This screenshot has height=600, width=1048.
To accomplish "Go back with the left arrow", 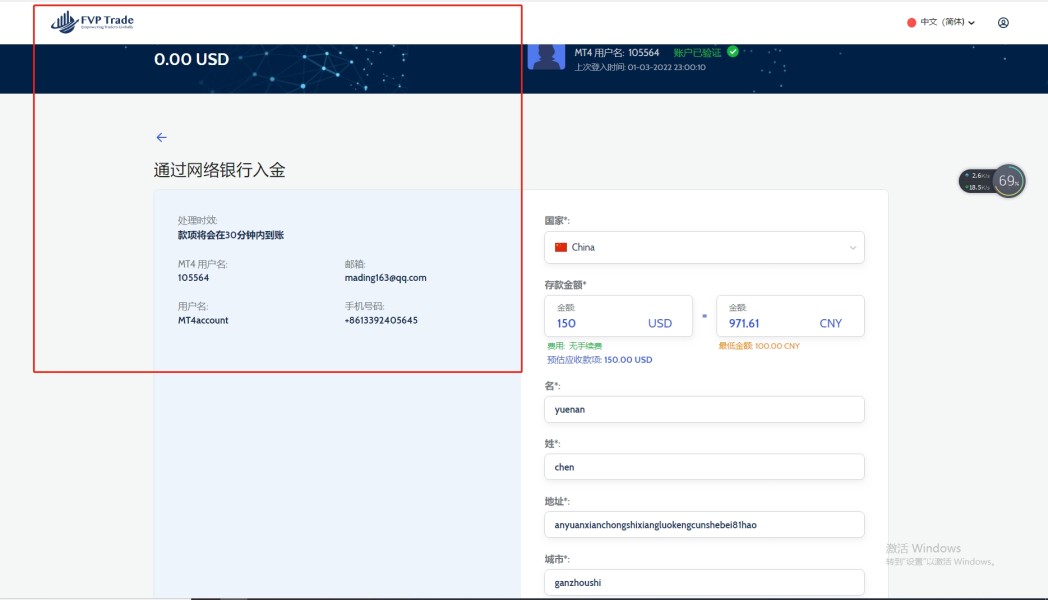I will pyautogui.click(x=162, y=137).
